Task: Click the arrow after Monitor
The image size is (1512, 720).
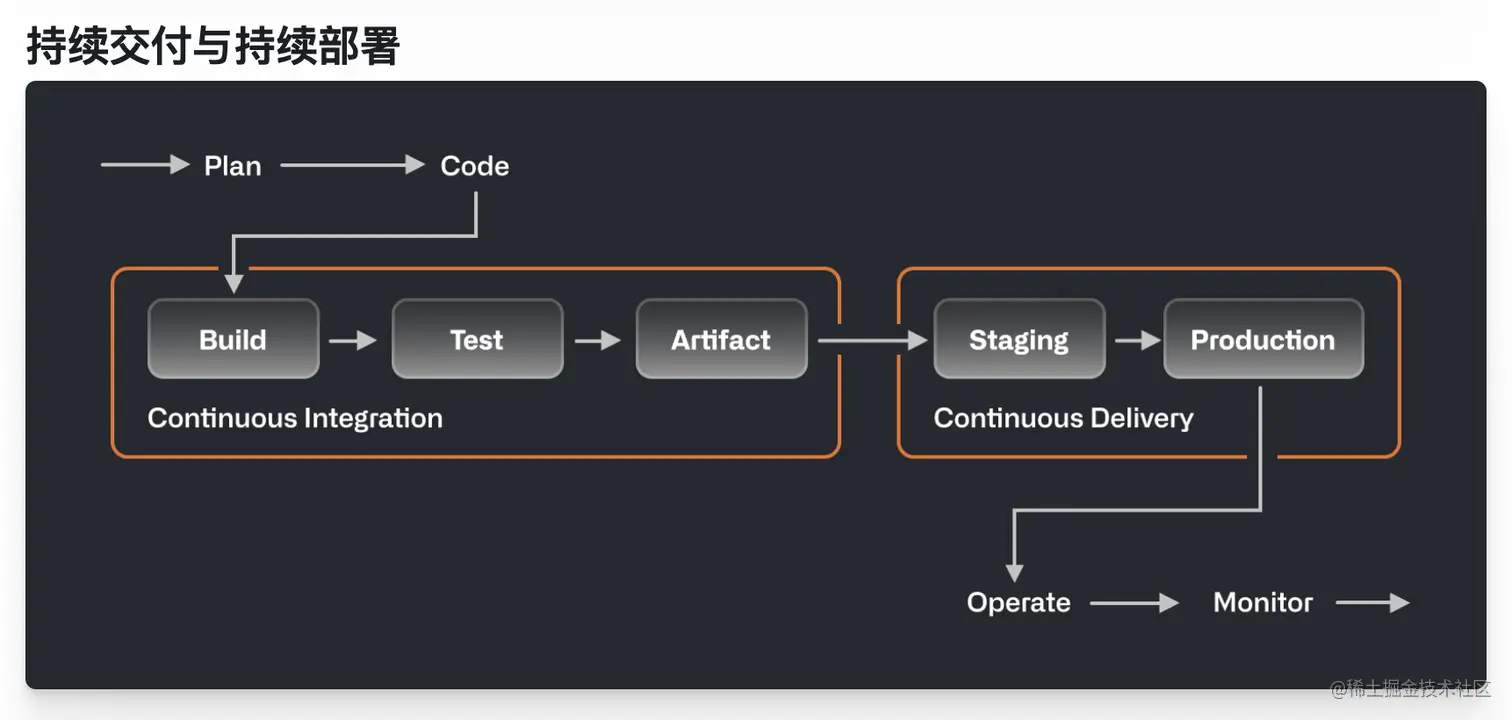Action: pos(1372,603)
